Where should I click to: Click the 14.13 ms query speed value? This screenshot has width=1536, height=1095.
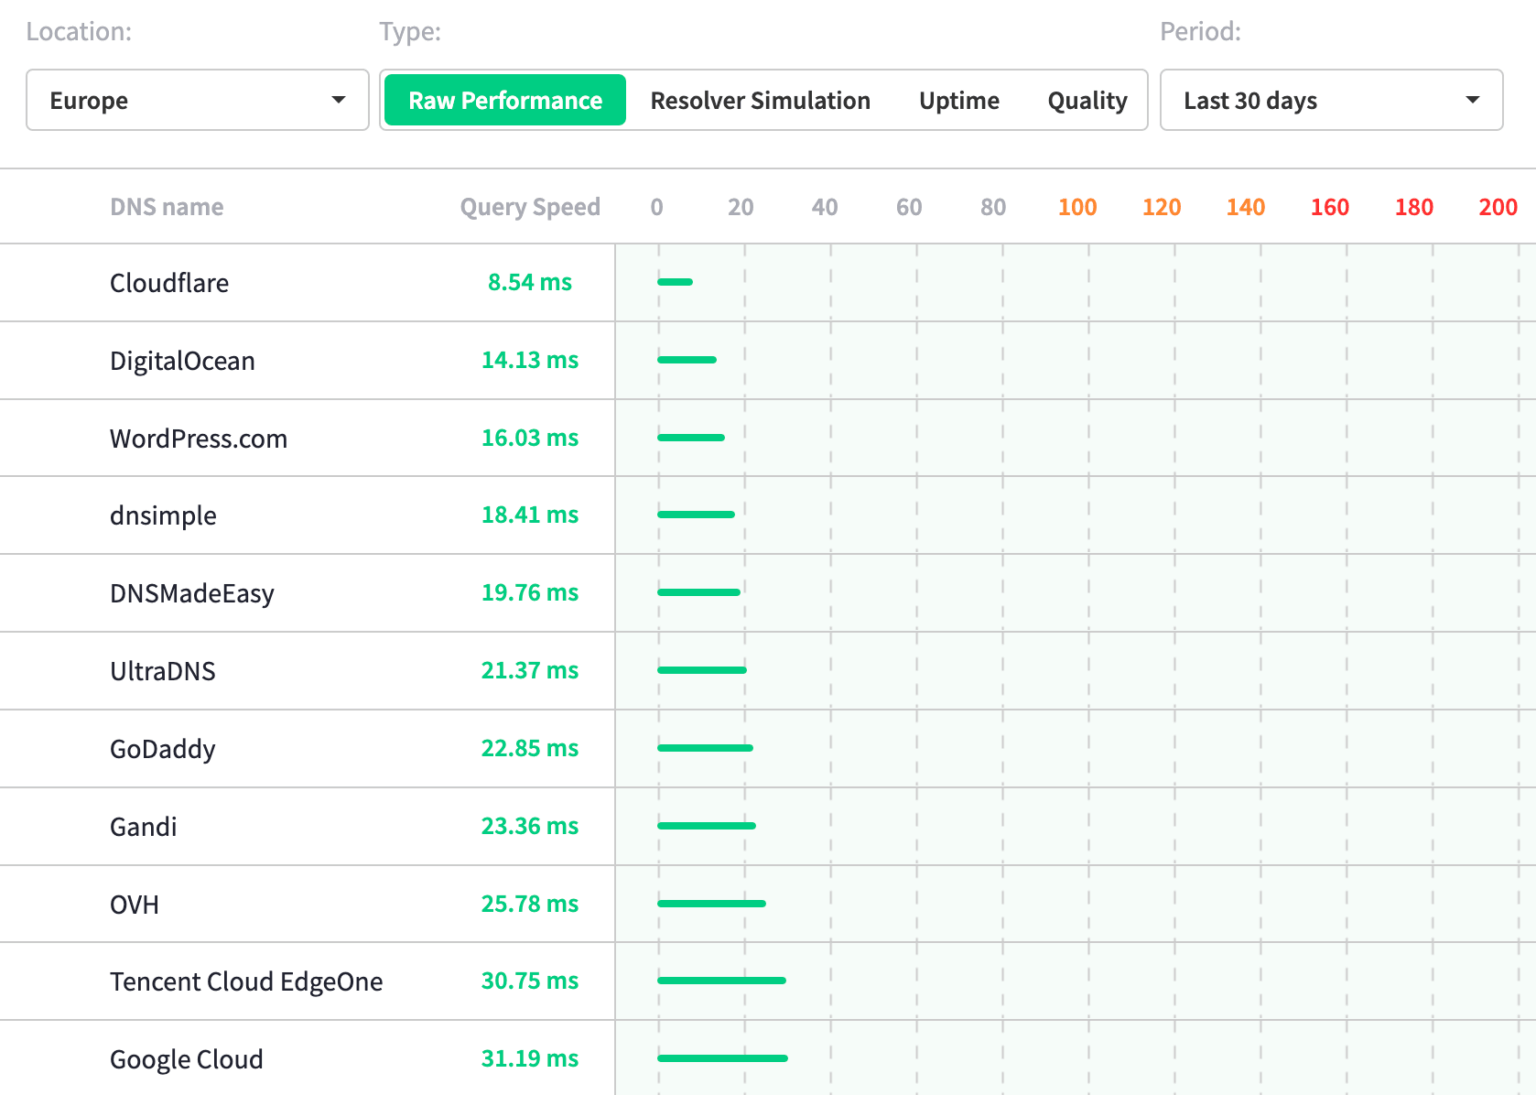pyautogui.click(x=530, y=360)
